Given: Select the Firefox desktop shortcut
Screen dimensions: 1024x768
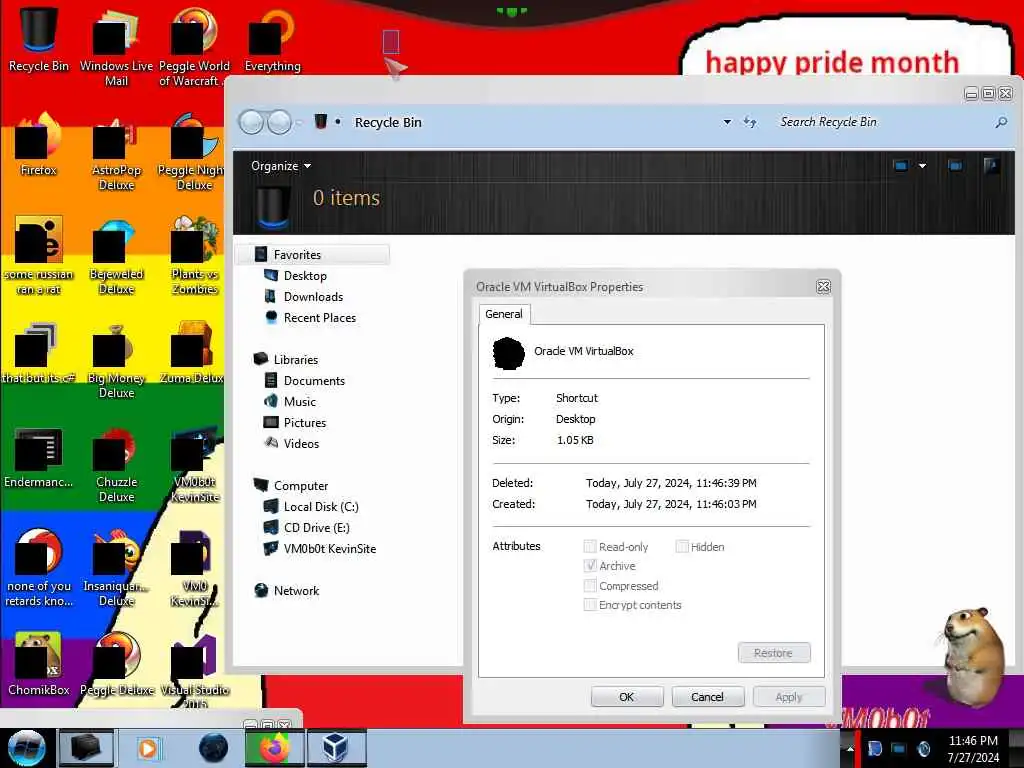Looking at the screenshot, I should 38,144.
